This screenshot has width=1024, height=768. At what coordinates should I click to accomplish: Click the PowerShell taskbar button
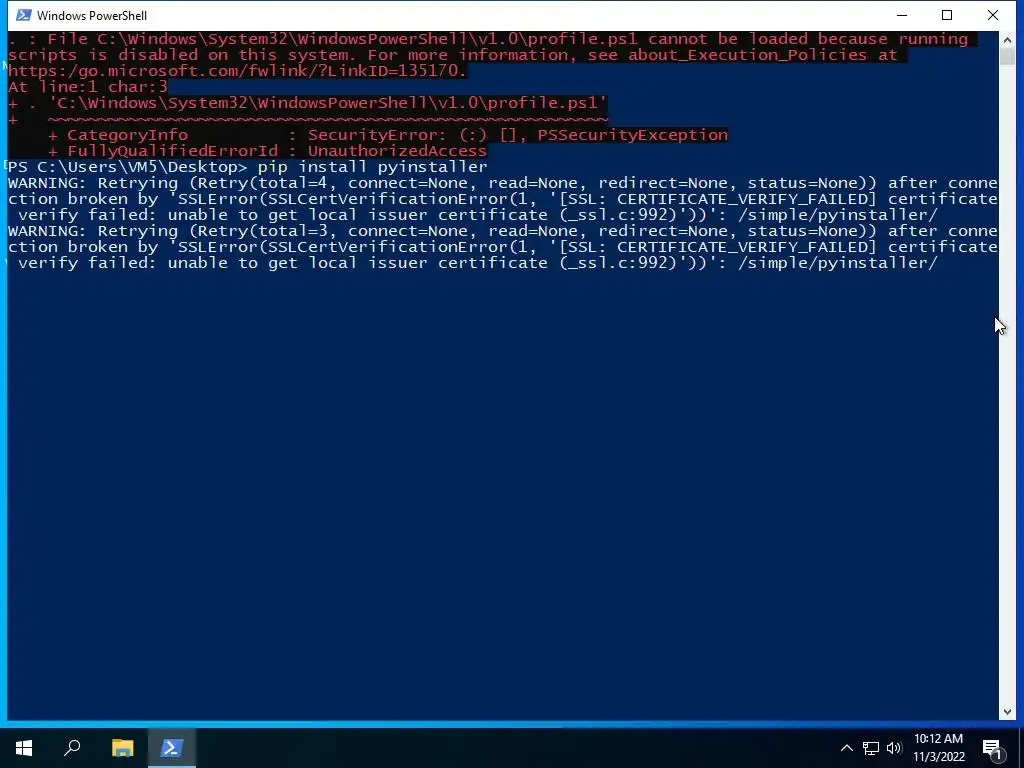tap(172, 748)
